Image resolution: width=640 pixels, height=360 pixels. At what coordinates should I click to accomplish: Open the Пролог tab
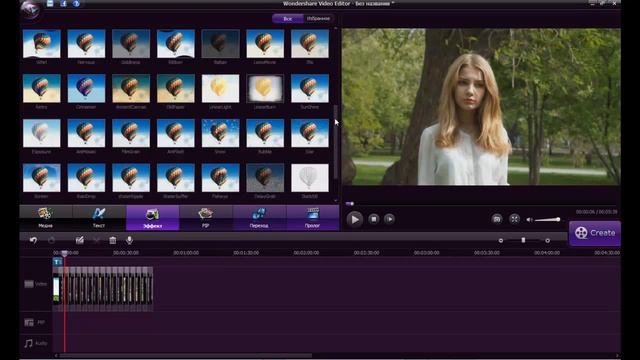(312, 218)
